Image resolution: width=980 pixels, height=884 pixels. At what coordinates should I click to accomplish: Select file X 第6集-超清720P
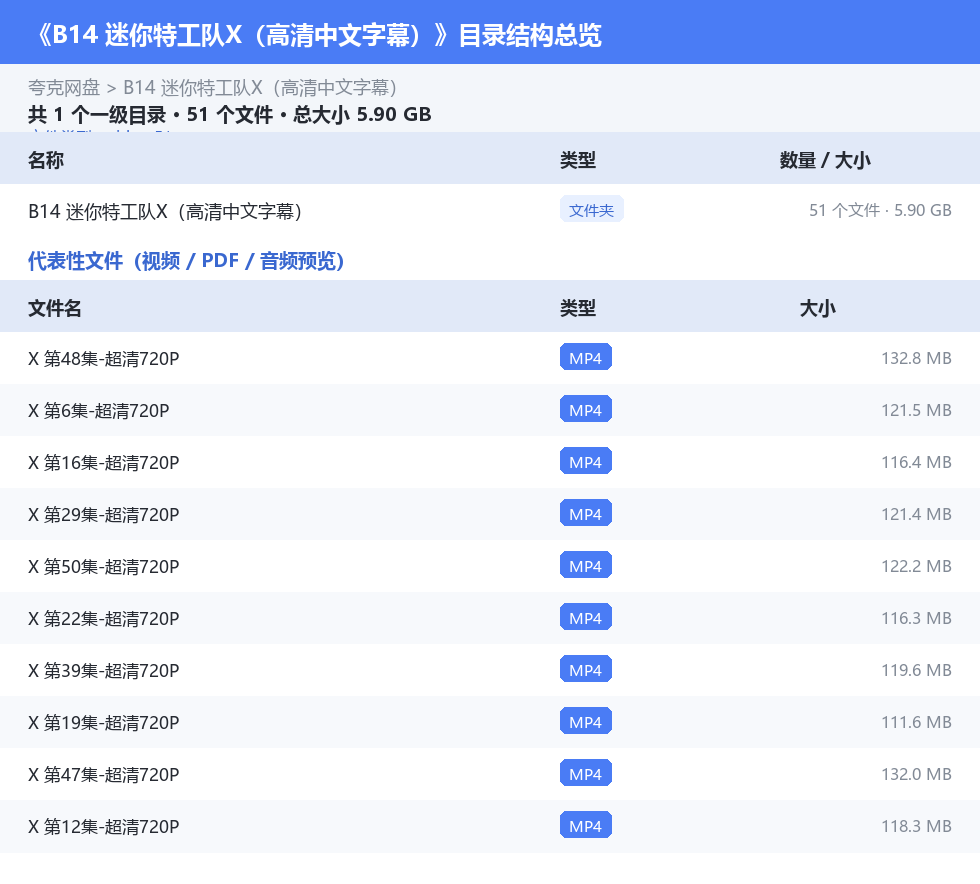coord(99,410)
